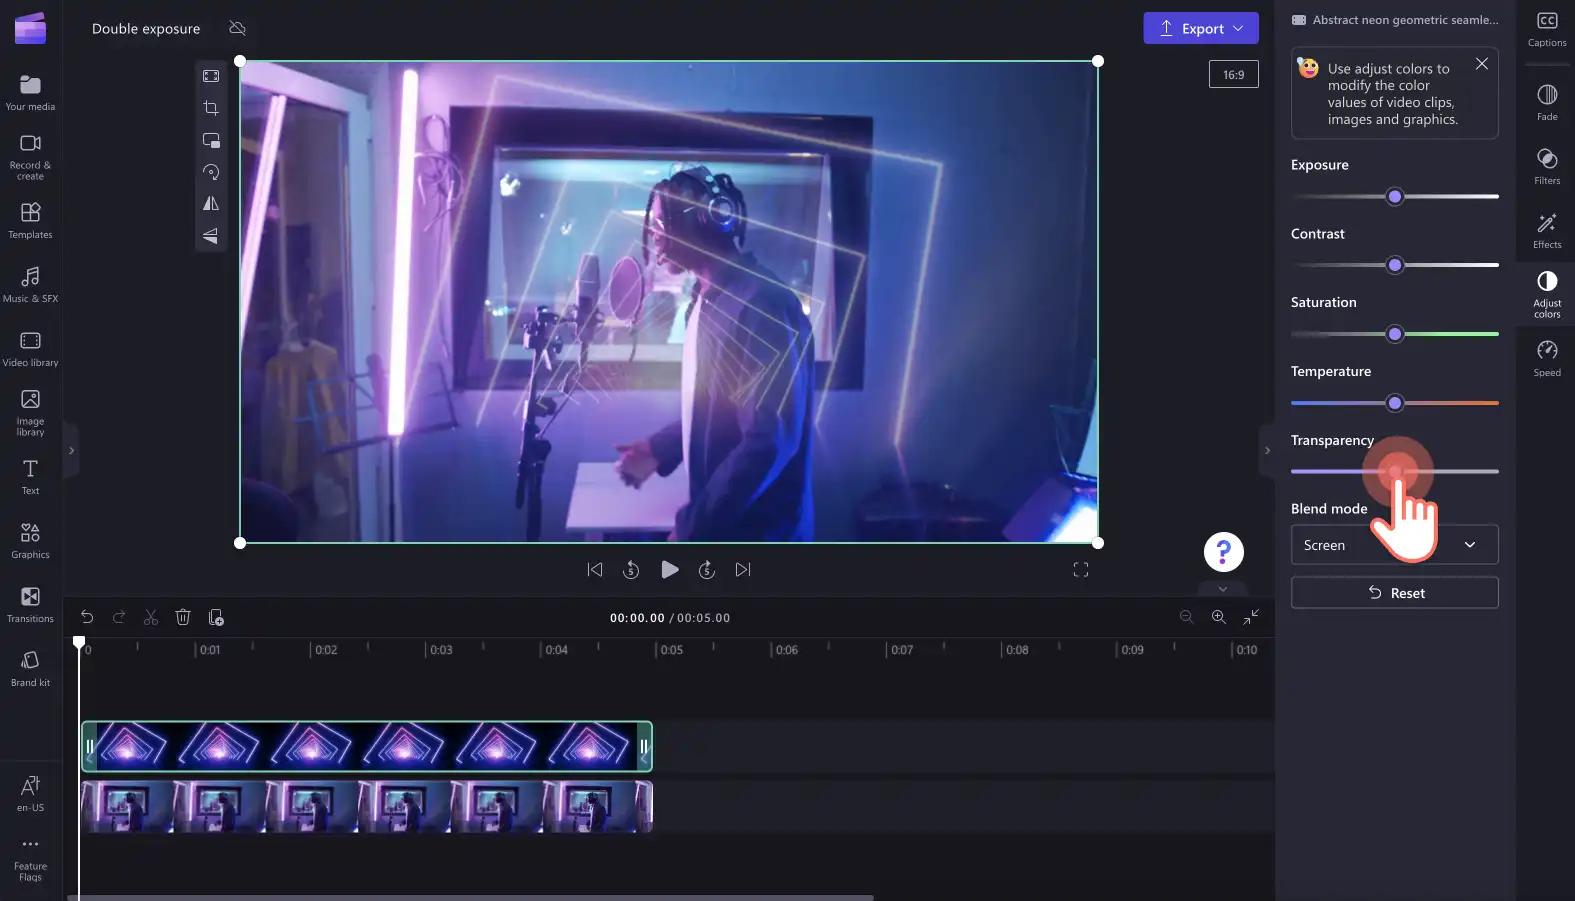1575x901 pixels.
Task: Open the Templates tab
Action: 31,220
